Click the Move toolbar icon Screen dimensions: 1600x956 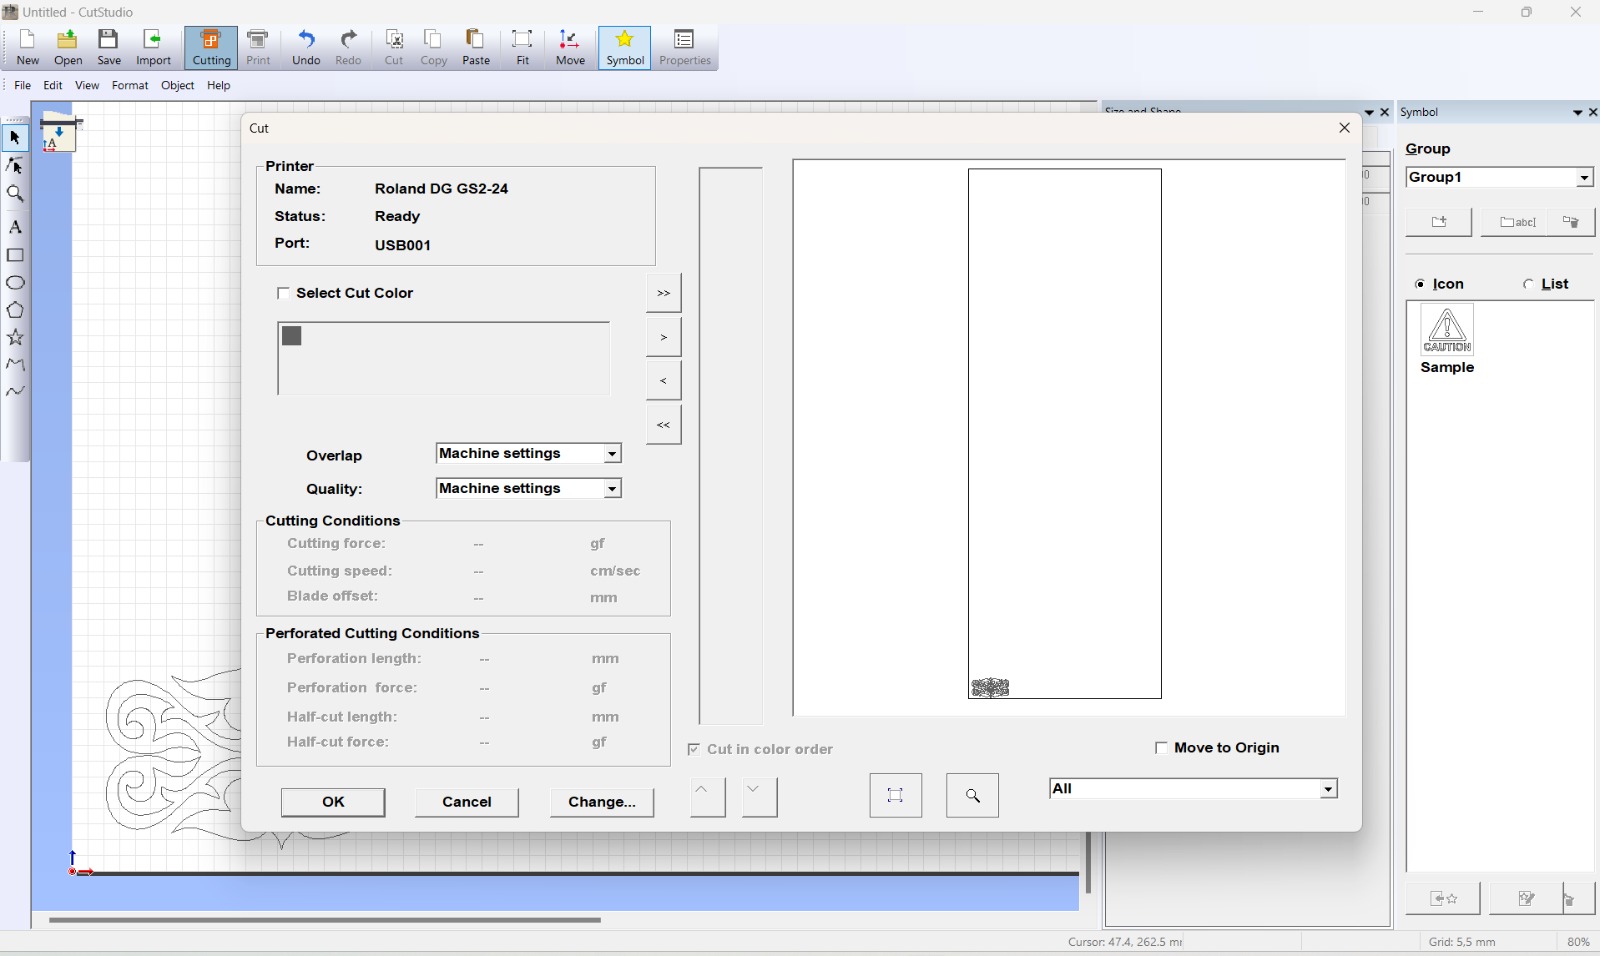tap(571, 48)
